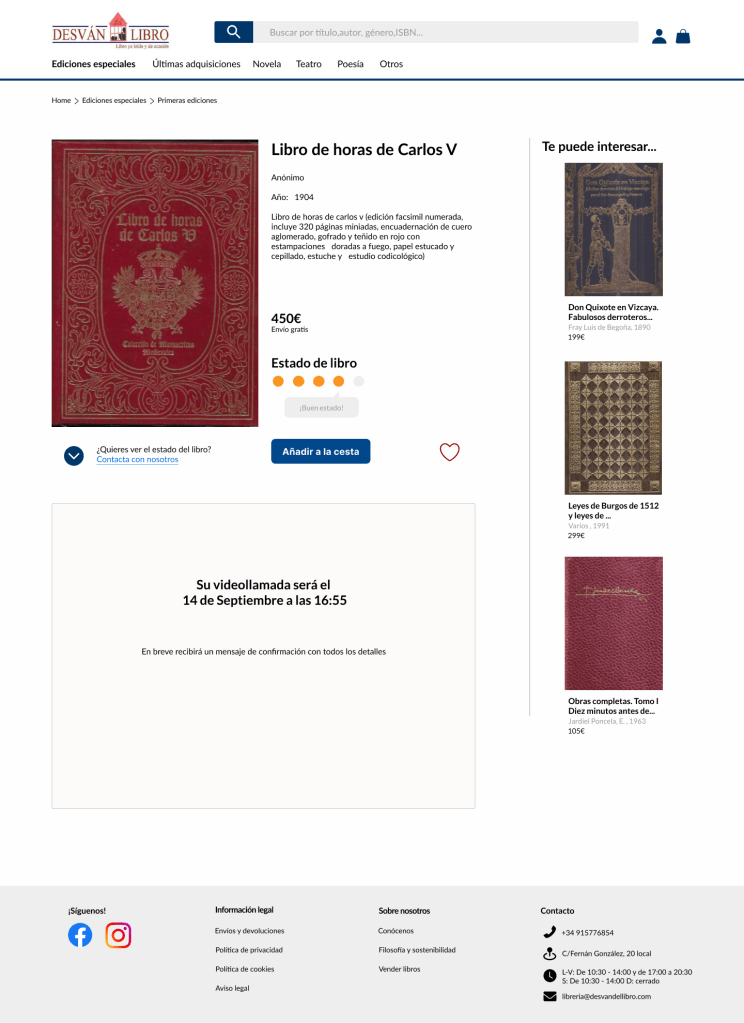Image resolution: width=744 pixels, height=1023 pixels.
Task: Open the Política de privacidad link
Action: tap(249, 950)
